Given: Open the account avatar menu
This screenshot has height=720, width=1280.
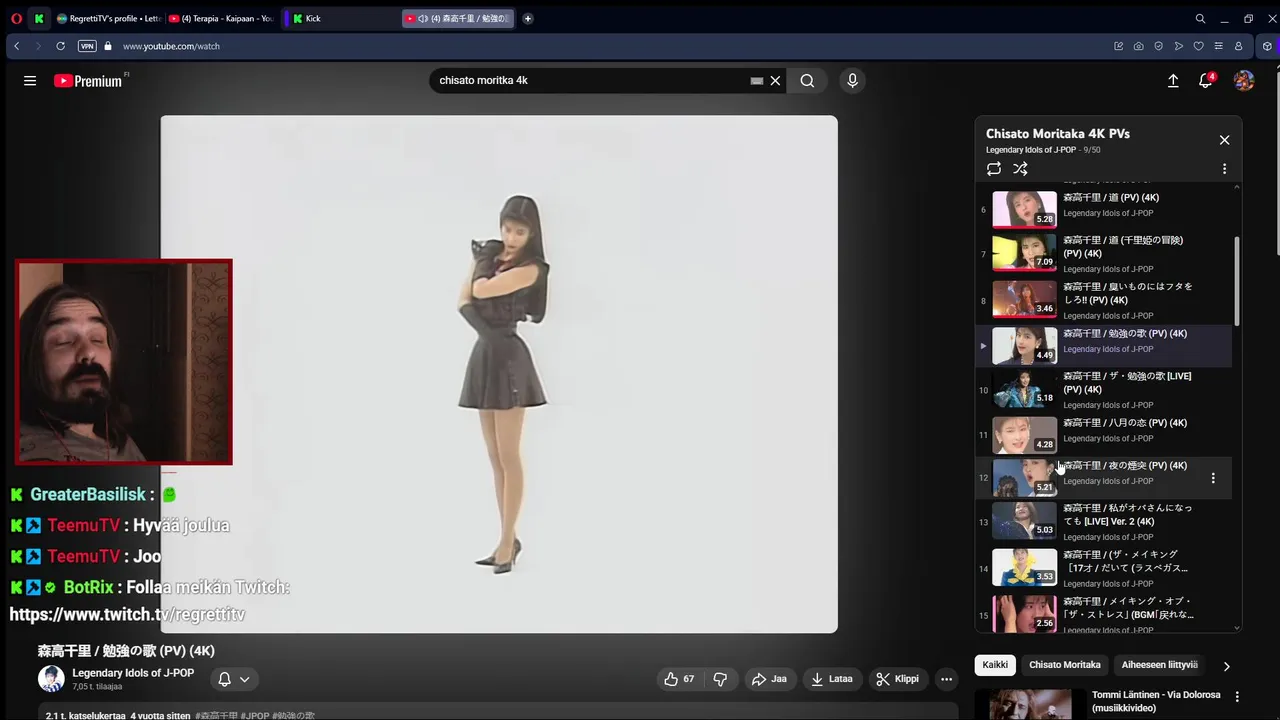Looking at the screenshot, I should pyautogui.click(x=1244, y=81).
